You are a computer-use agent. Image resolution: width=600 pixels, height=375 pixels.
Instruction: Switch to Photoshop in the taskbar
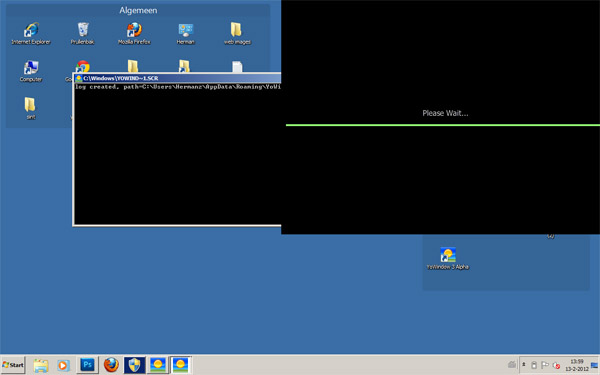coord(87,365)
